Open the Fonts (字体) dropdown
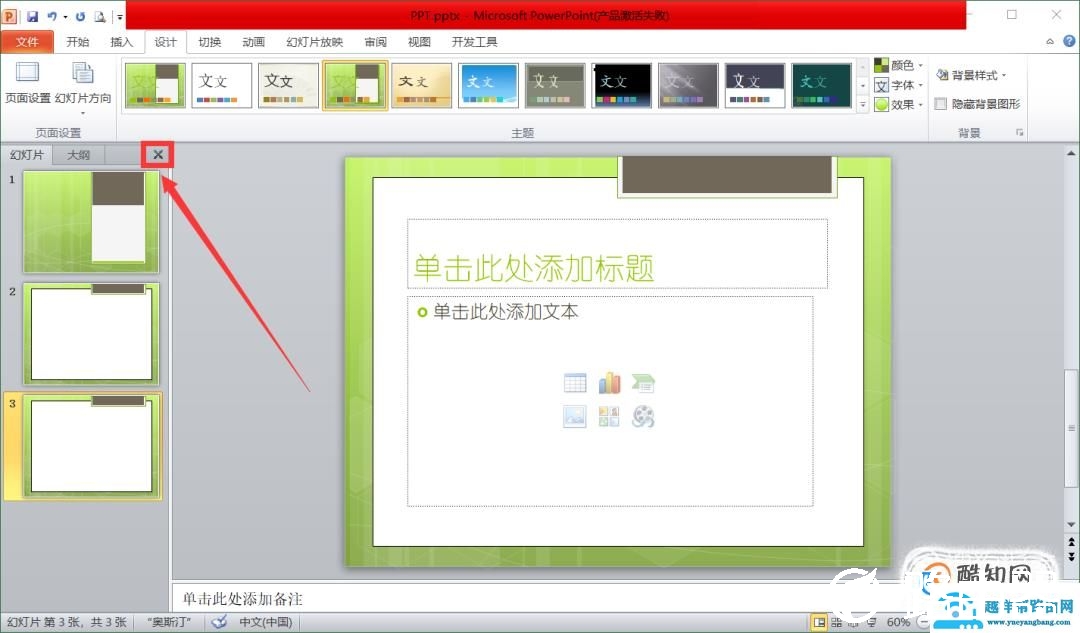The width and height of the screenshot is (1080, 633). pos(898,85)
